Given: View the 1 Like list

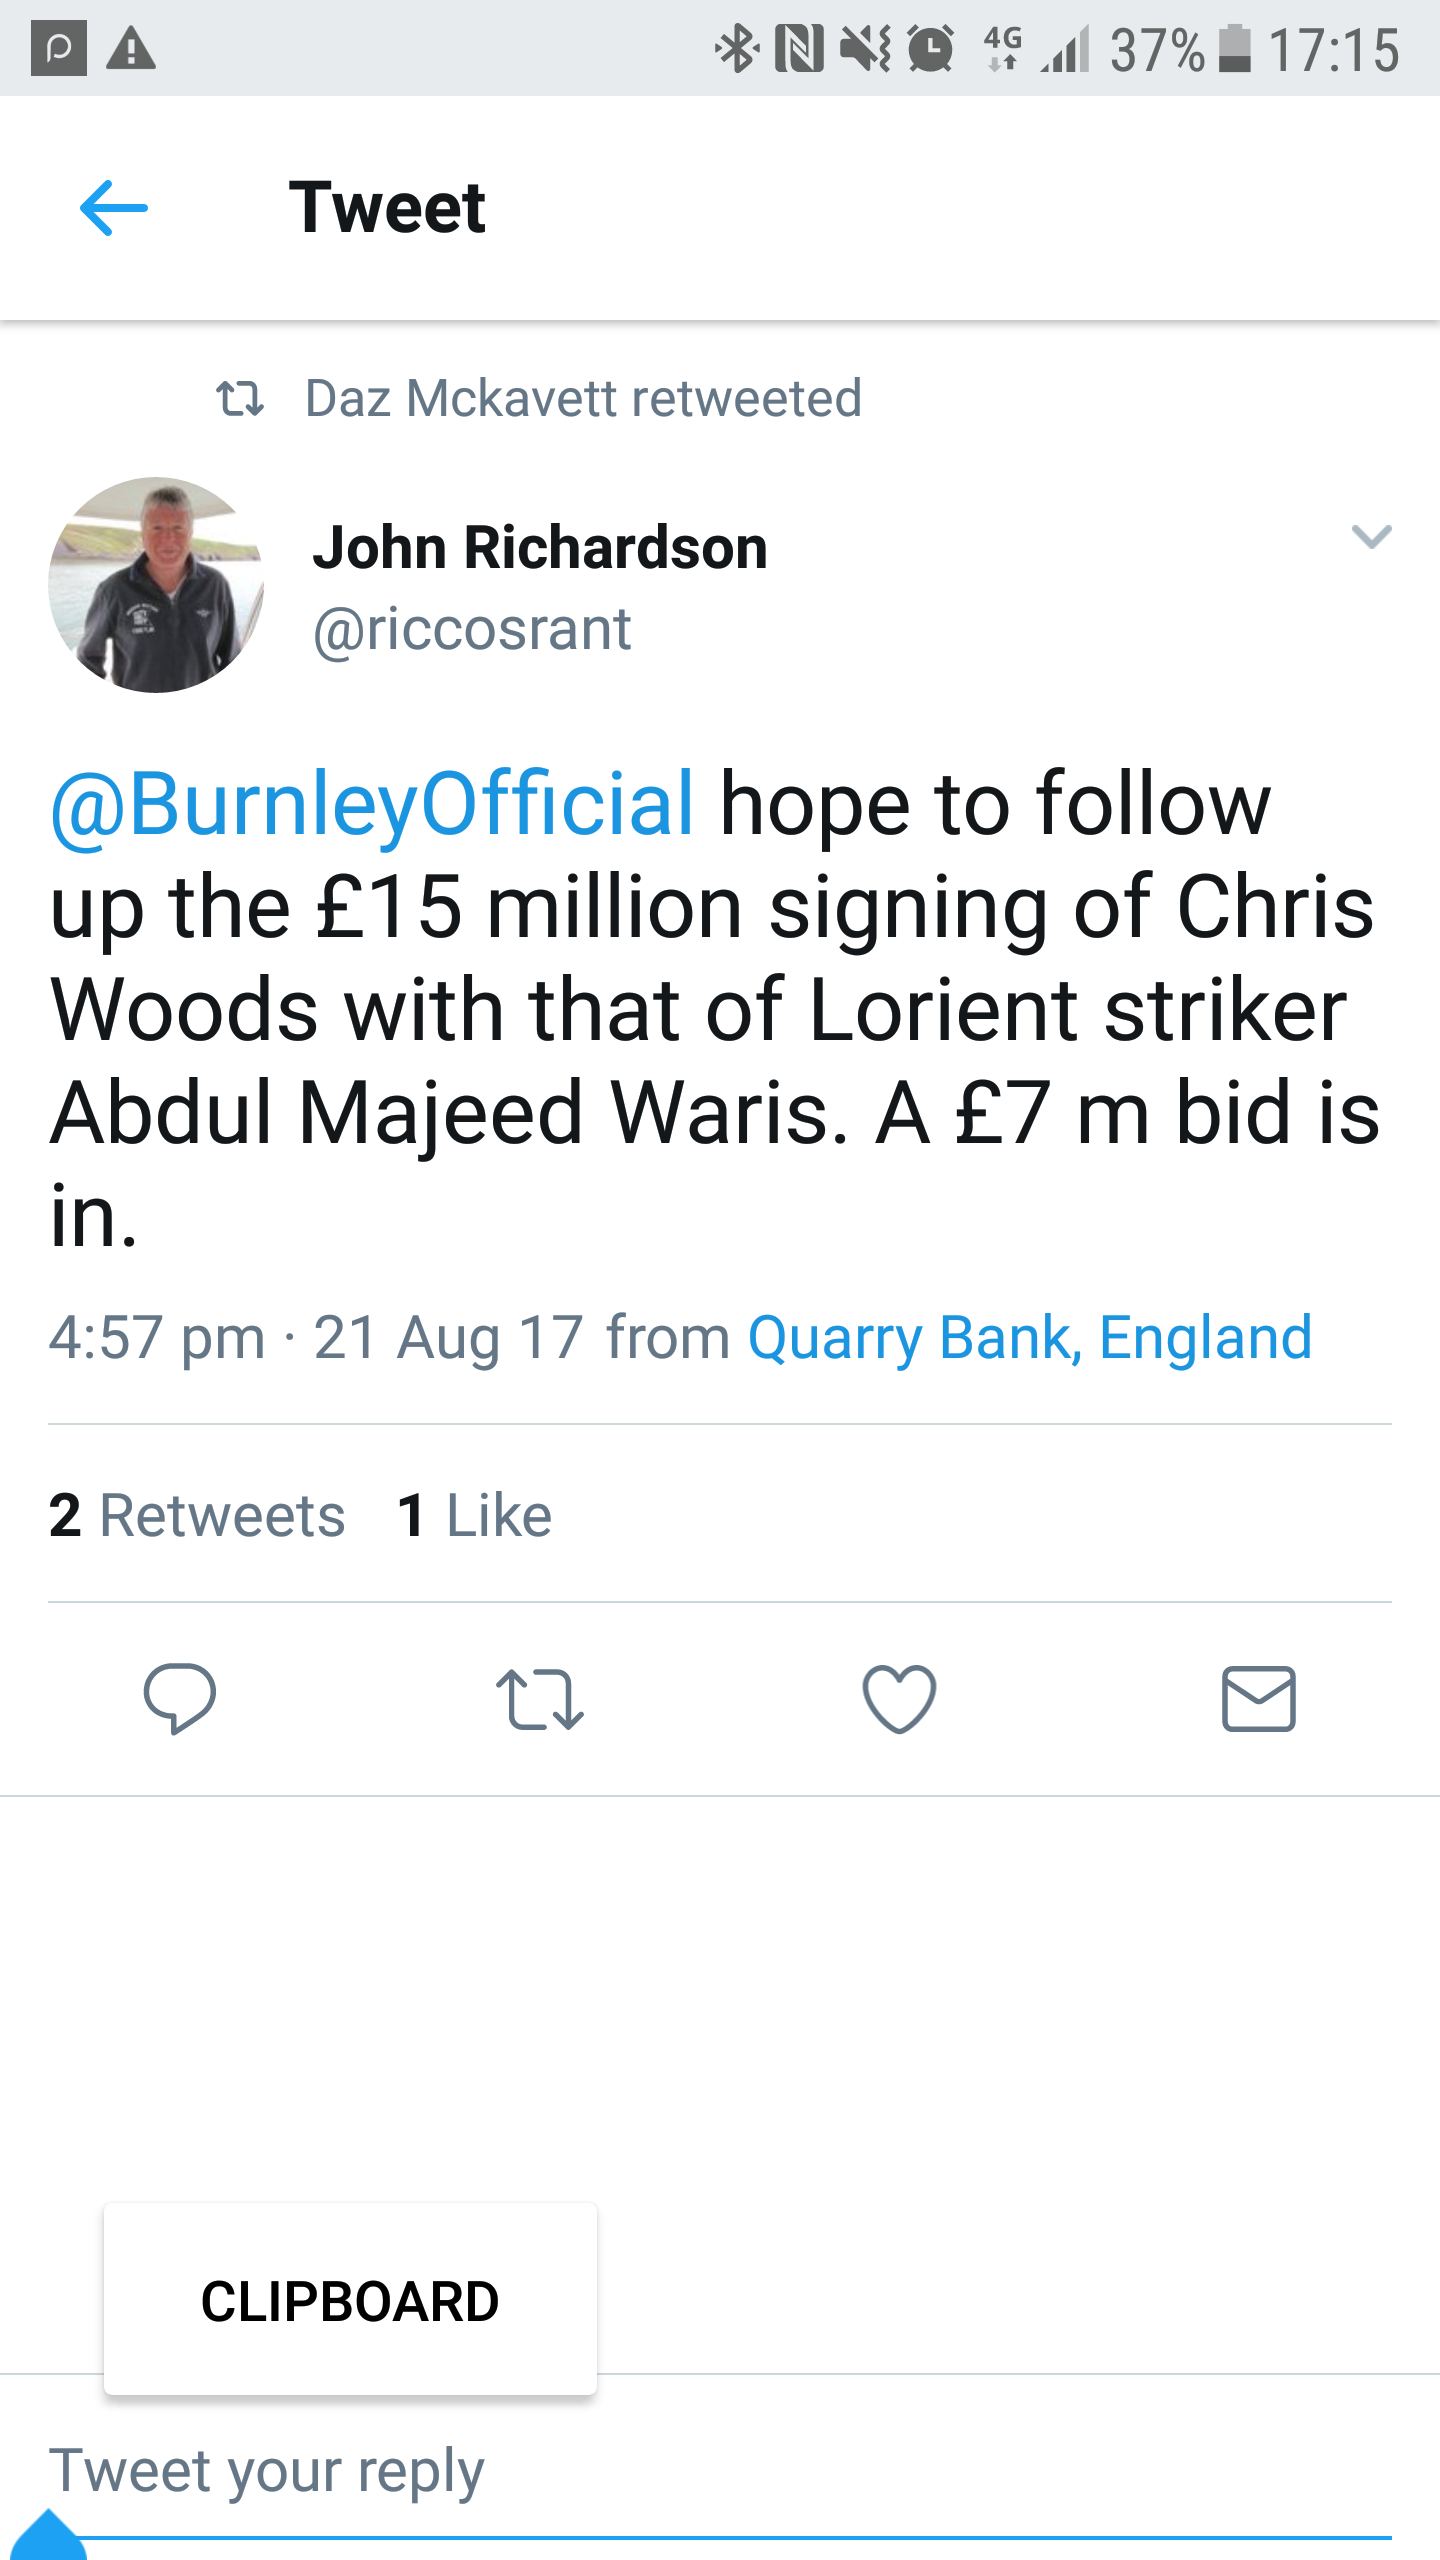Looking at the screenshot, I should pyautogui.click(x=475, y=1515).
